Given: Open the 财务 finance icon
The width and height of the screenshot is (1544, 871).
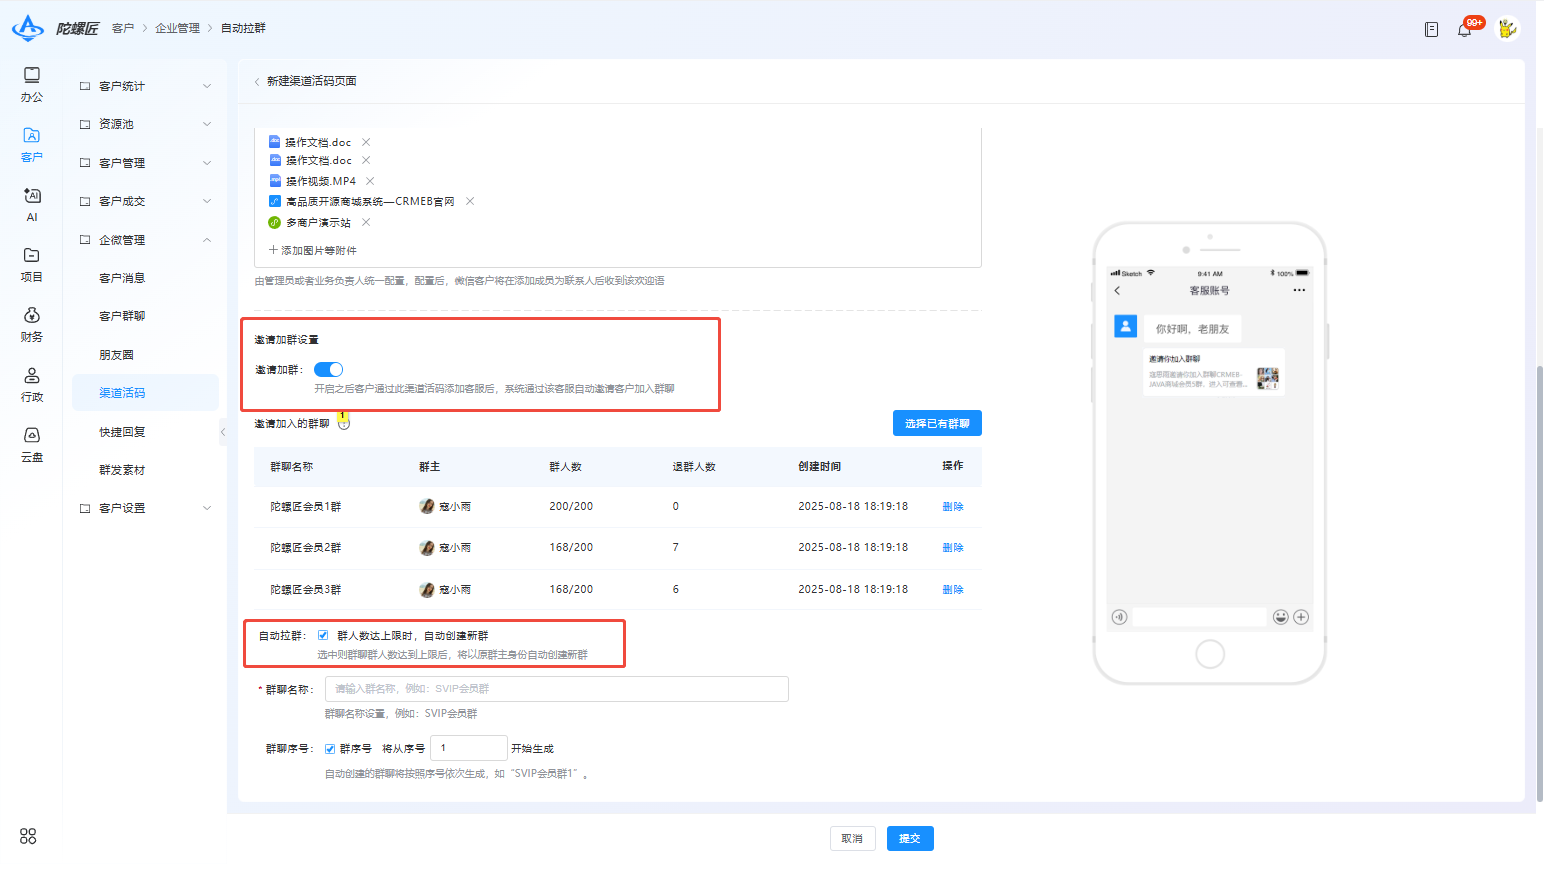Looking at the screenshot, I should 32,324.
